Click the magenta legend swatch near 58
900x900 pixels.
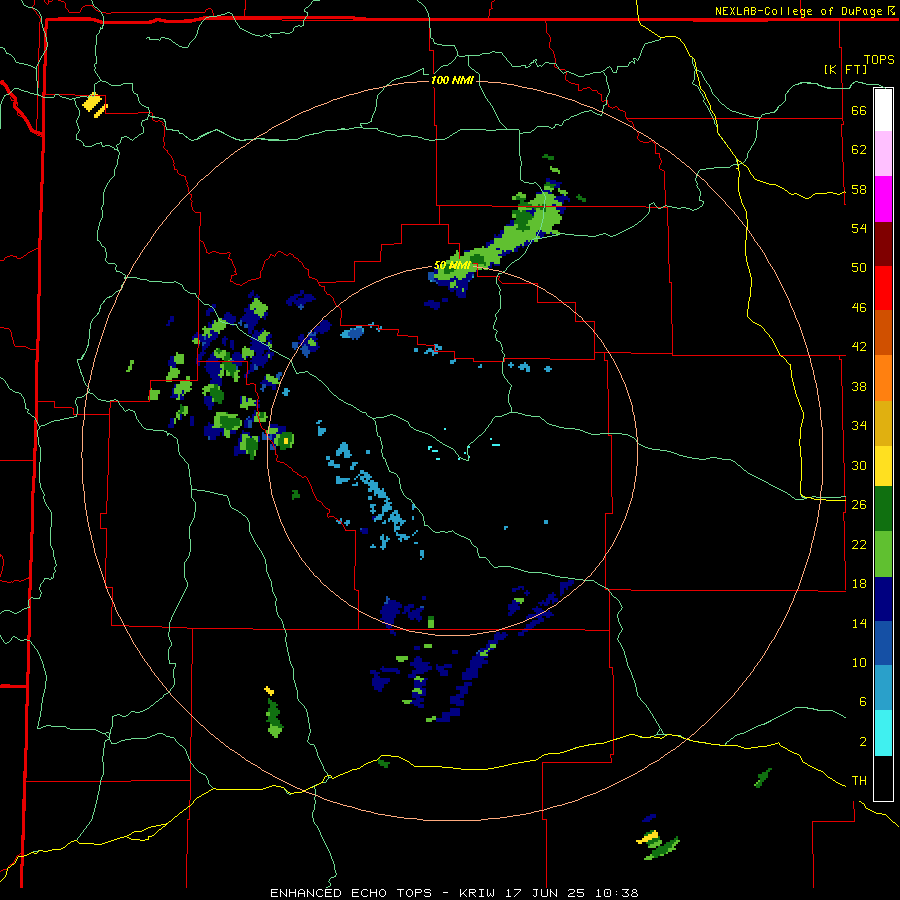click(883, 199)
